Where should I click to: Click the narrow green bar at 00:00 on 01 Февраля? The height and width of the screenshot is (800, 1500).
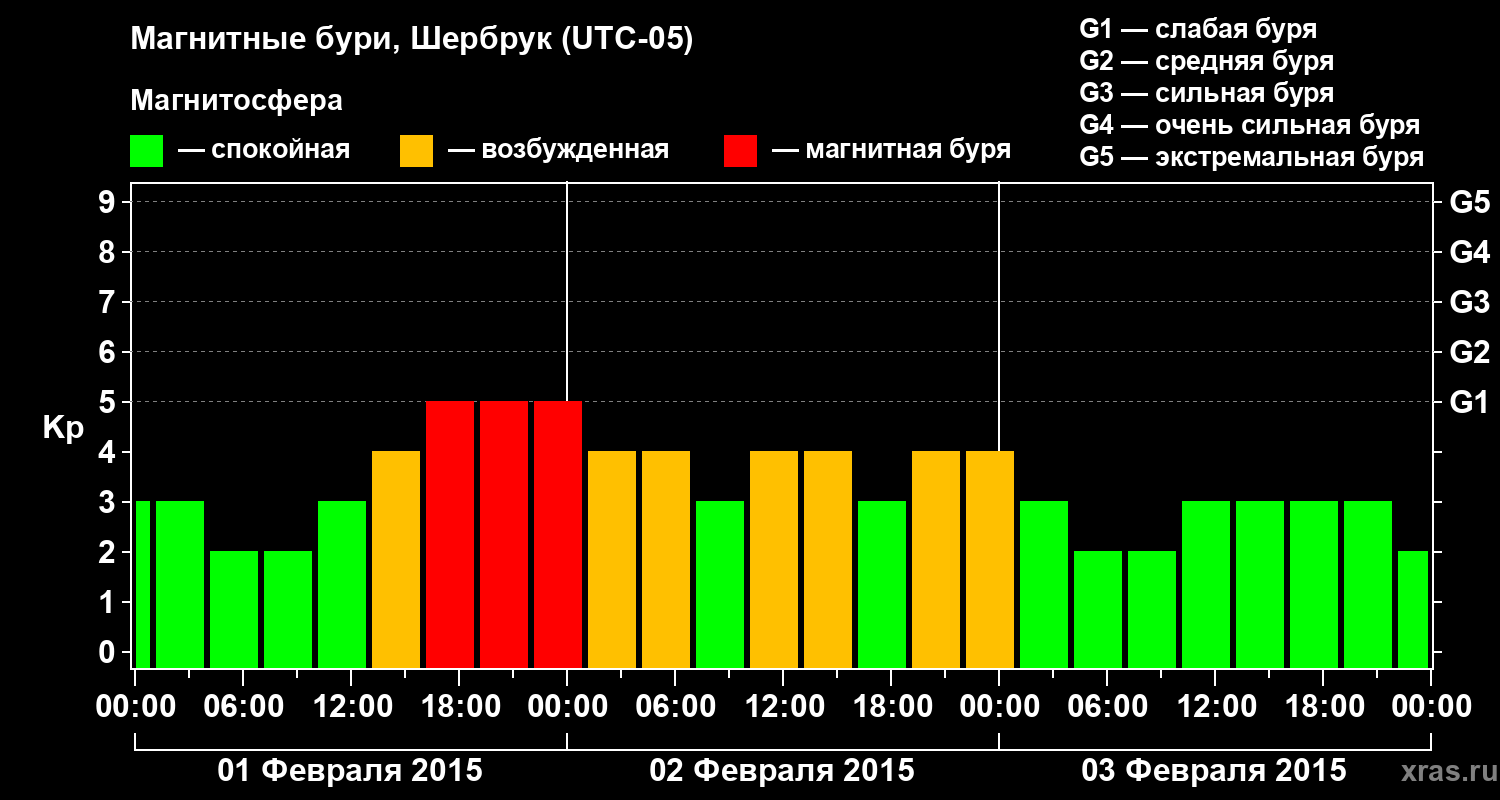[142, 584]
